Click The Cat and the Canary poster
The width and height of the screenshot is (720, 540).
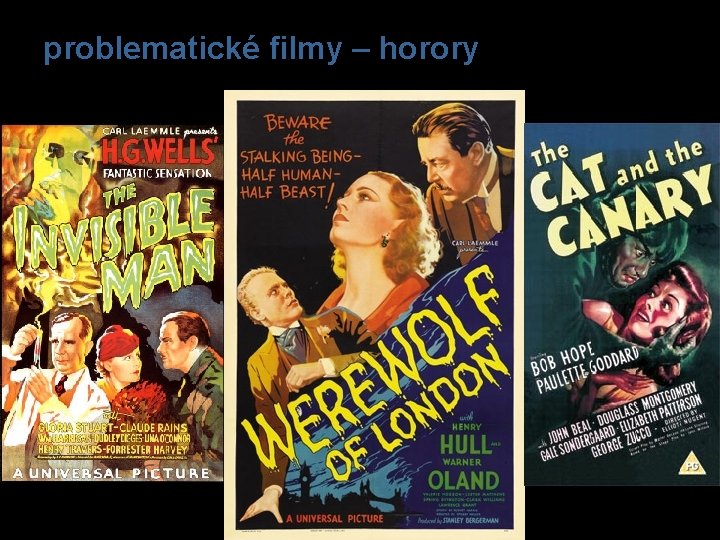tap(622, 304)
